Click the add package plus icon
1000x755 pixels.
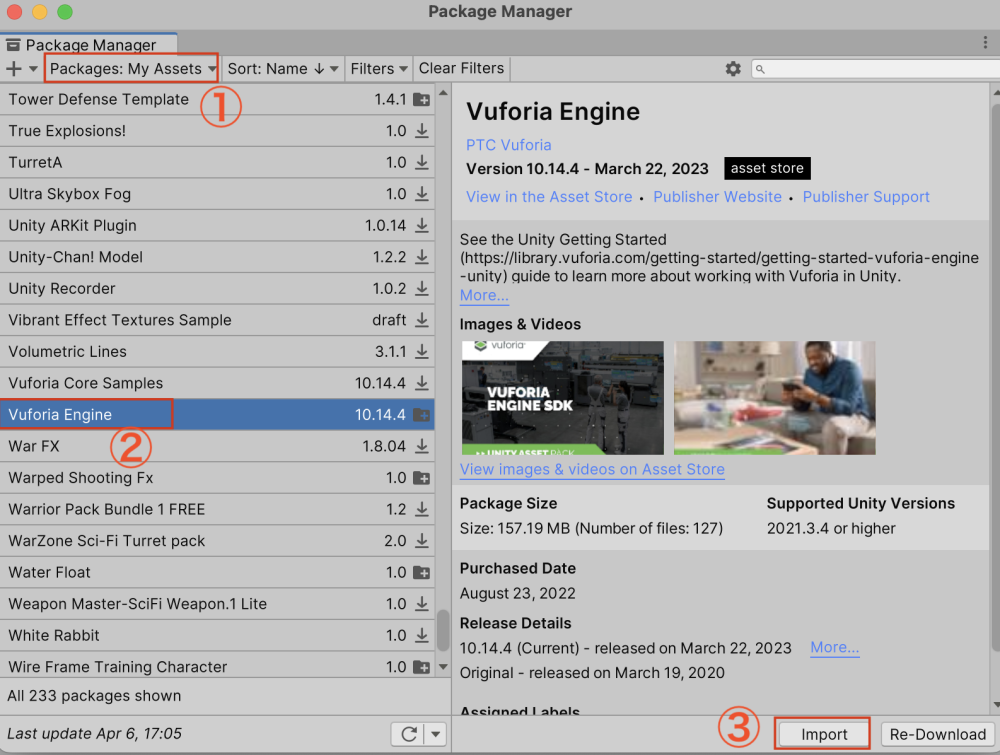pos(14,69)
